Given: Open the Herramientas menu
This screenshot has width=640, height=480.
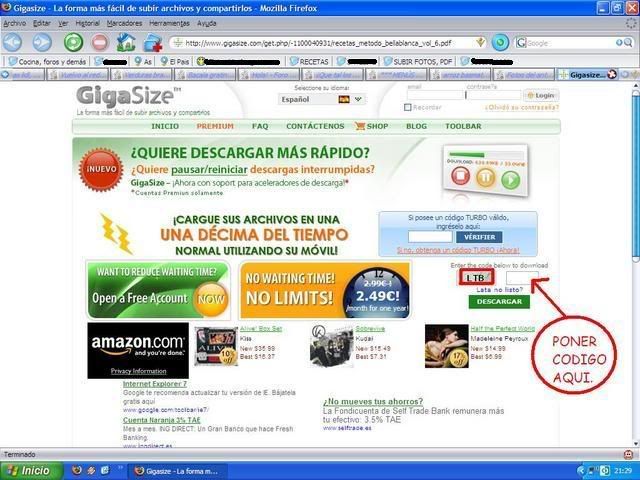Looking at the screenshot, I should [169, 23].
